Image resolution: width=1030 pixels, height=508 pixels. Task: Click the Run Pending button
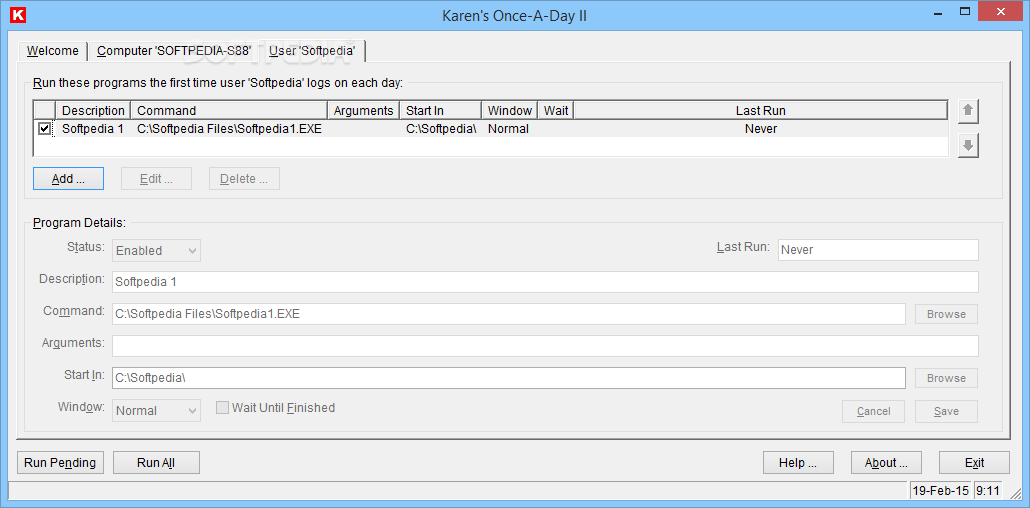[60, 463]
